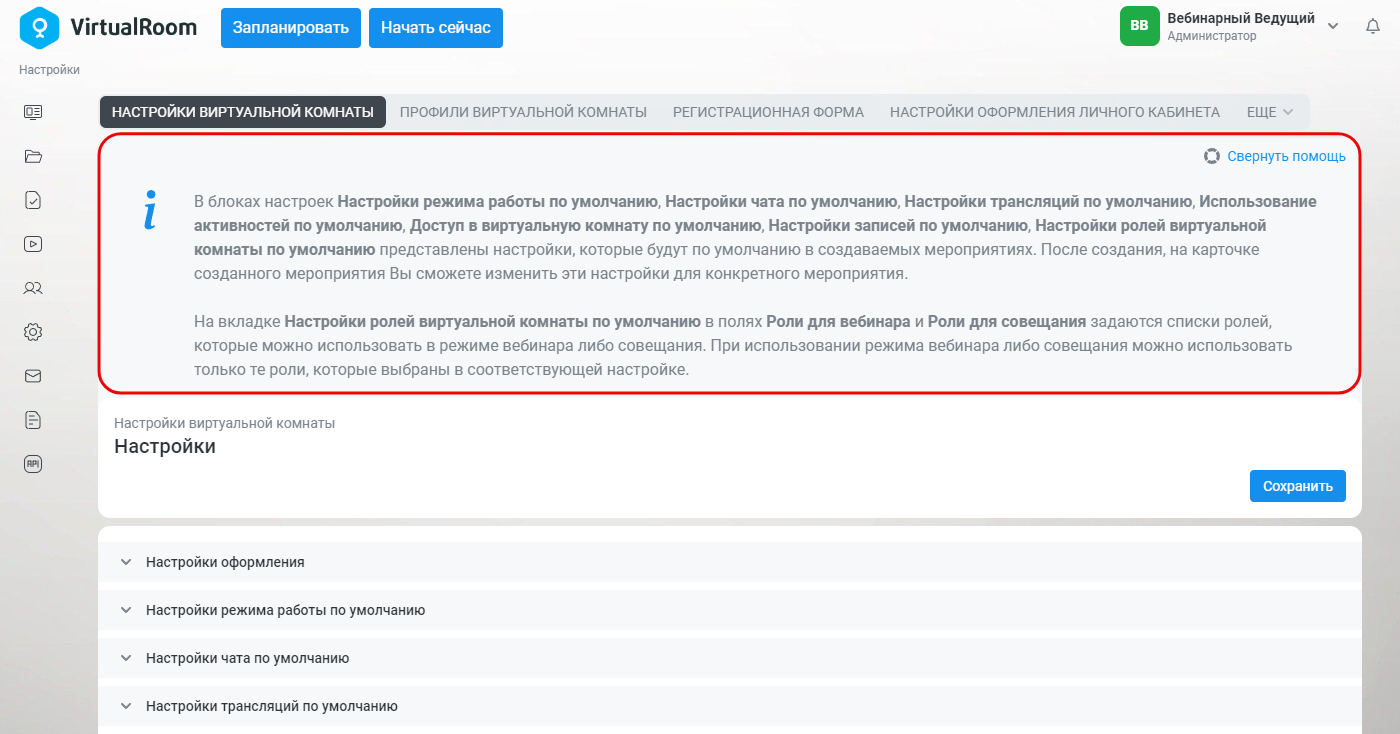Viewport: 1400px width, 734px height.
Task: Open the checked document icon in sidebar
Action: point(33,200)
